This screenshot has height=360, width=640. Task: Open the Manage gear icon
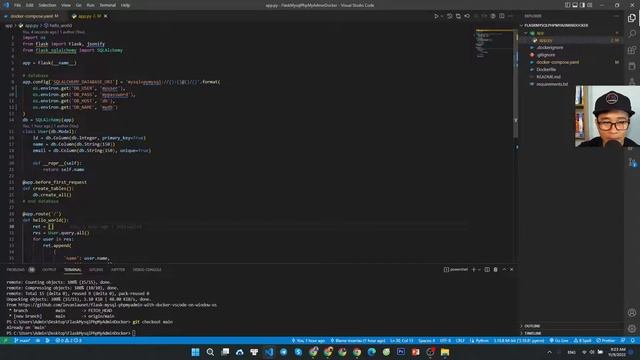(x=632, y=329)
